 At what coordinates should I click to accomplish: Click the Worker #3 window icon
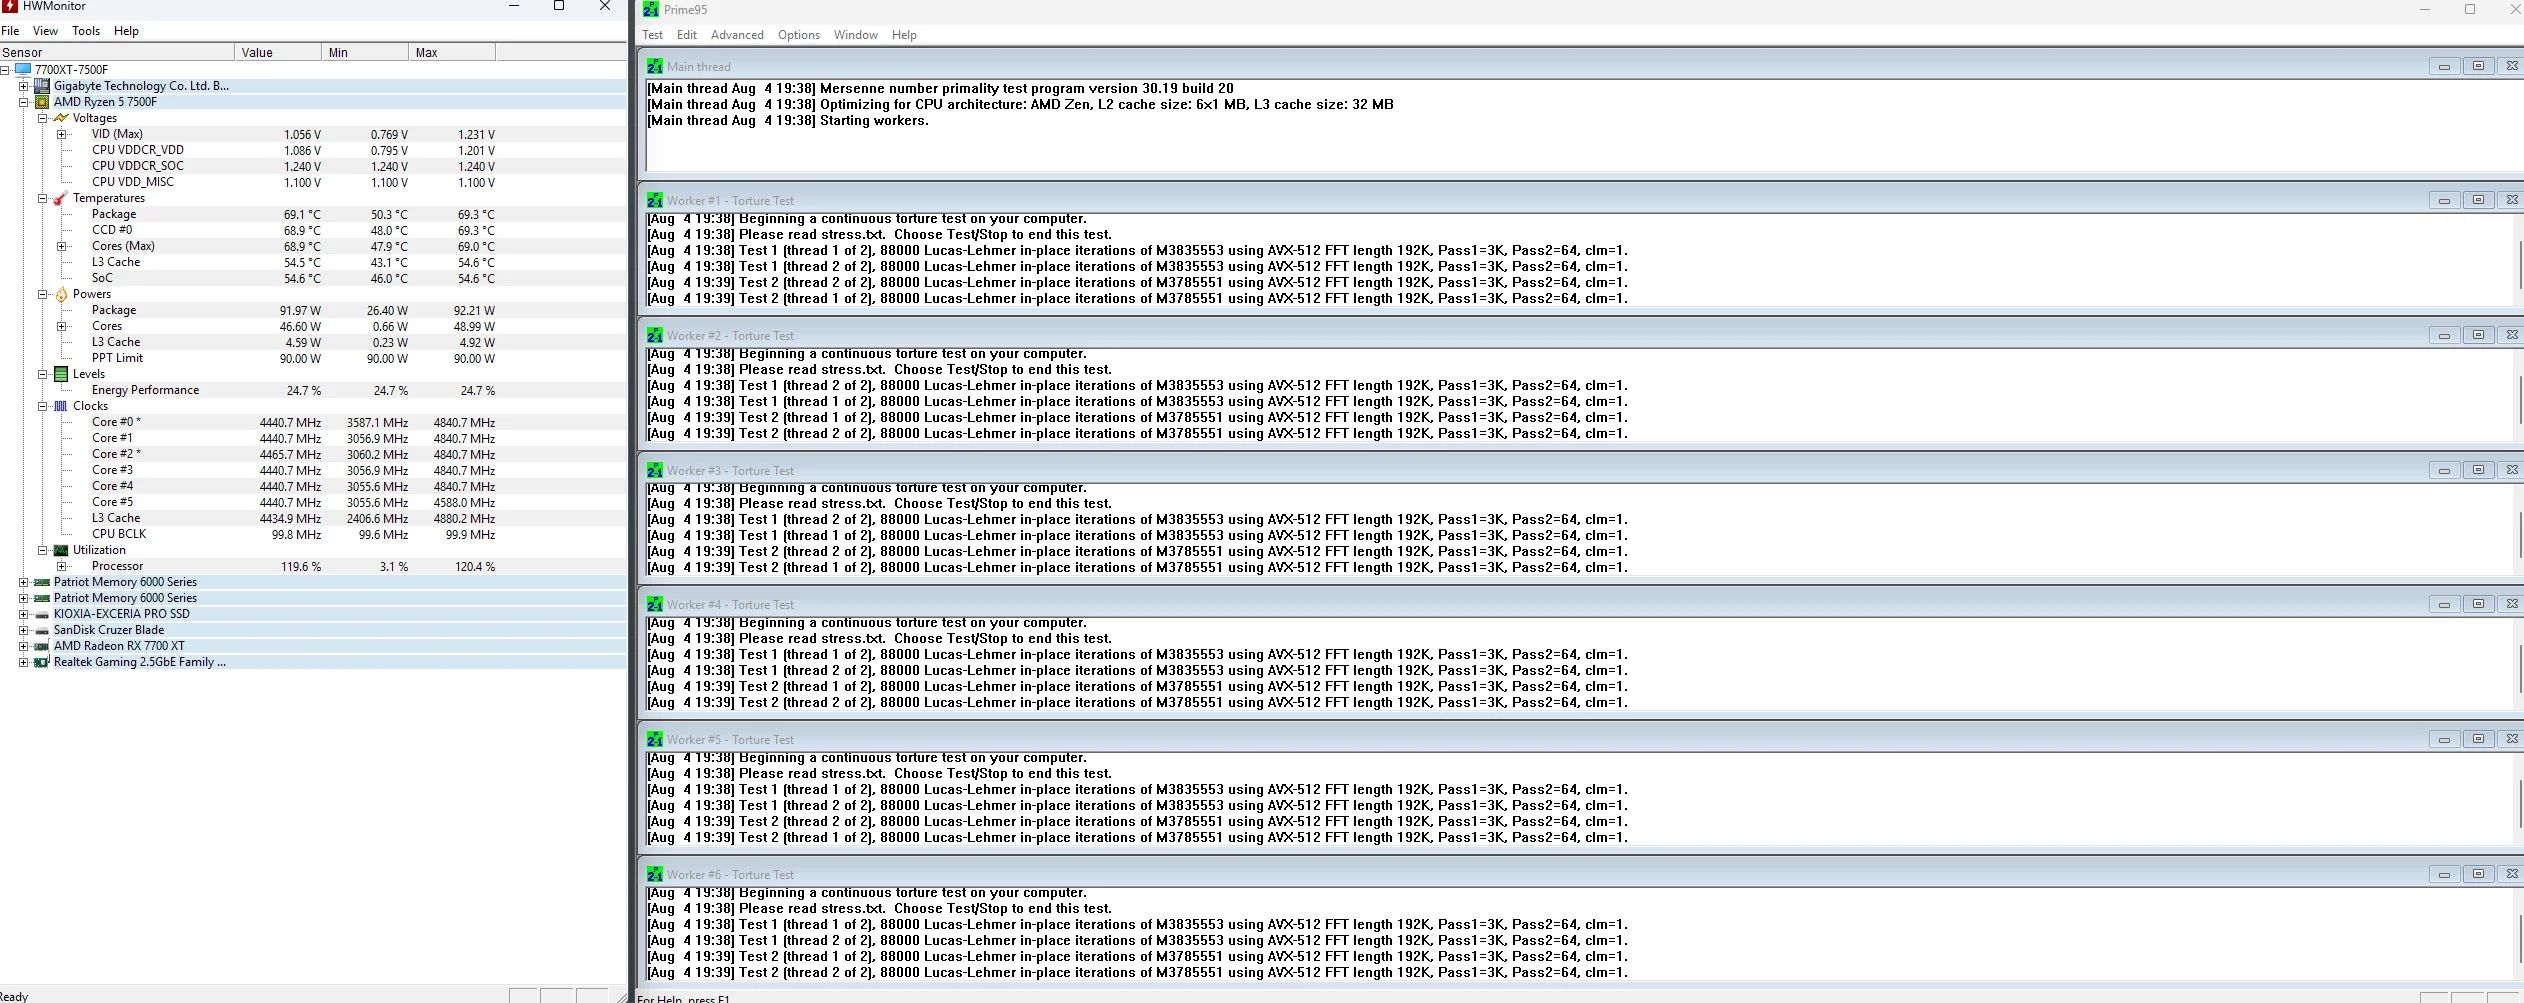tap(655, 470)
